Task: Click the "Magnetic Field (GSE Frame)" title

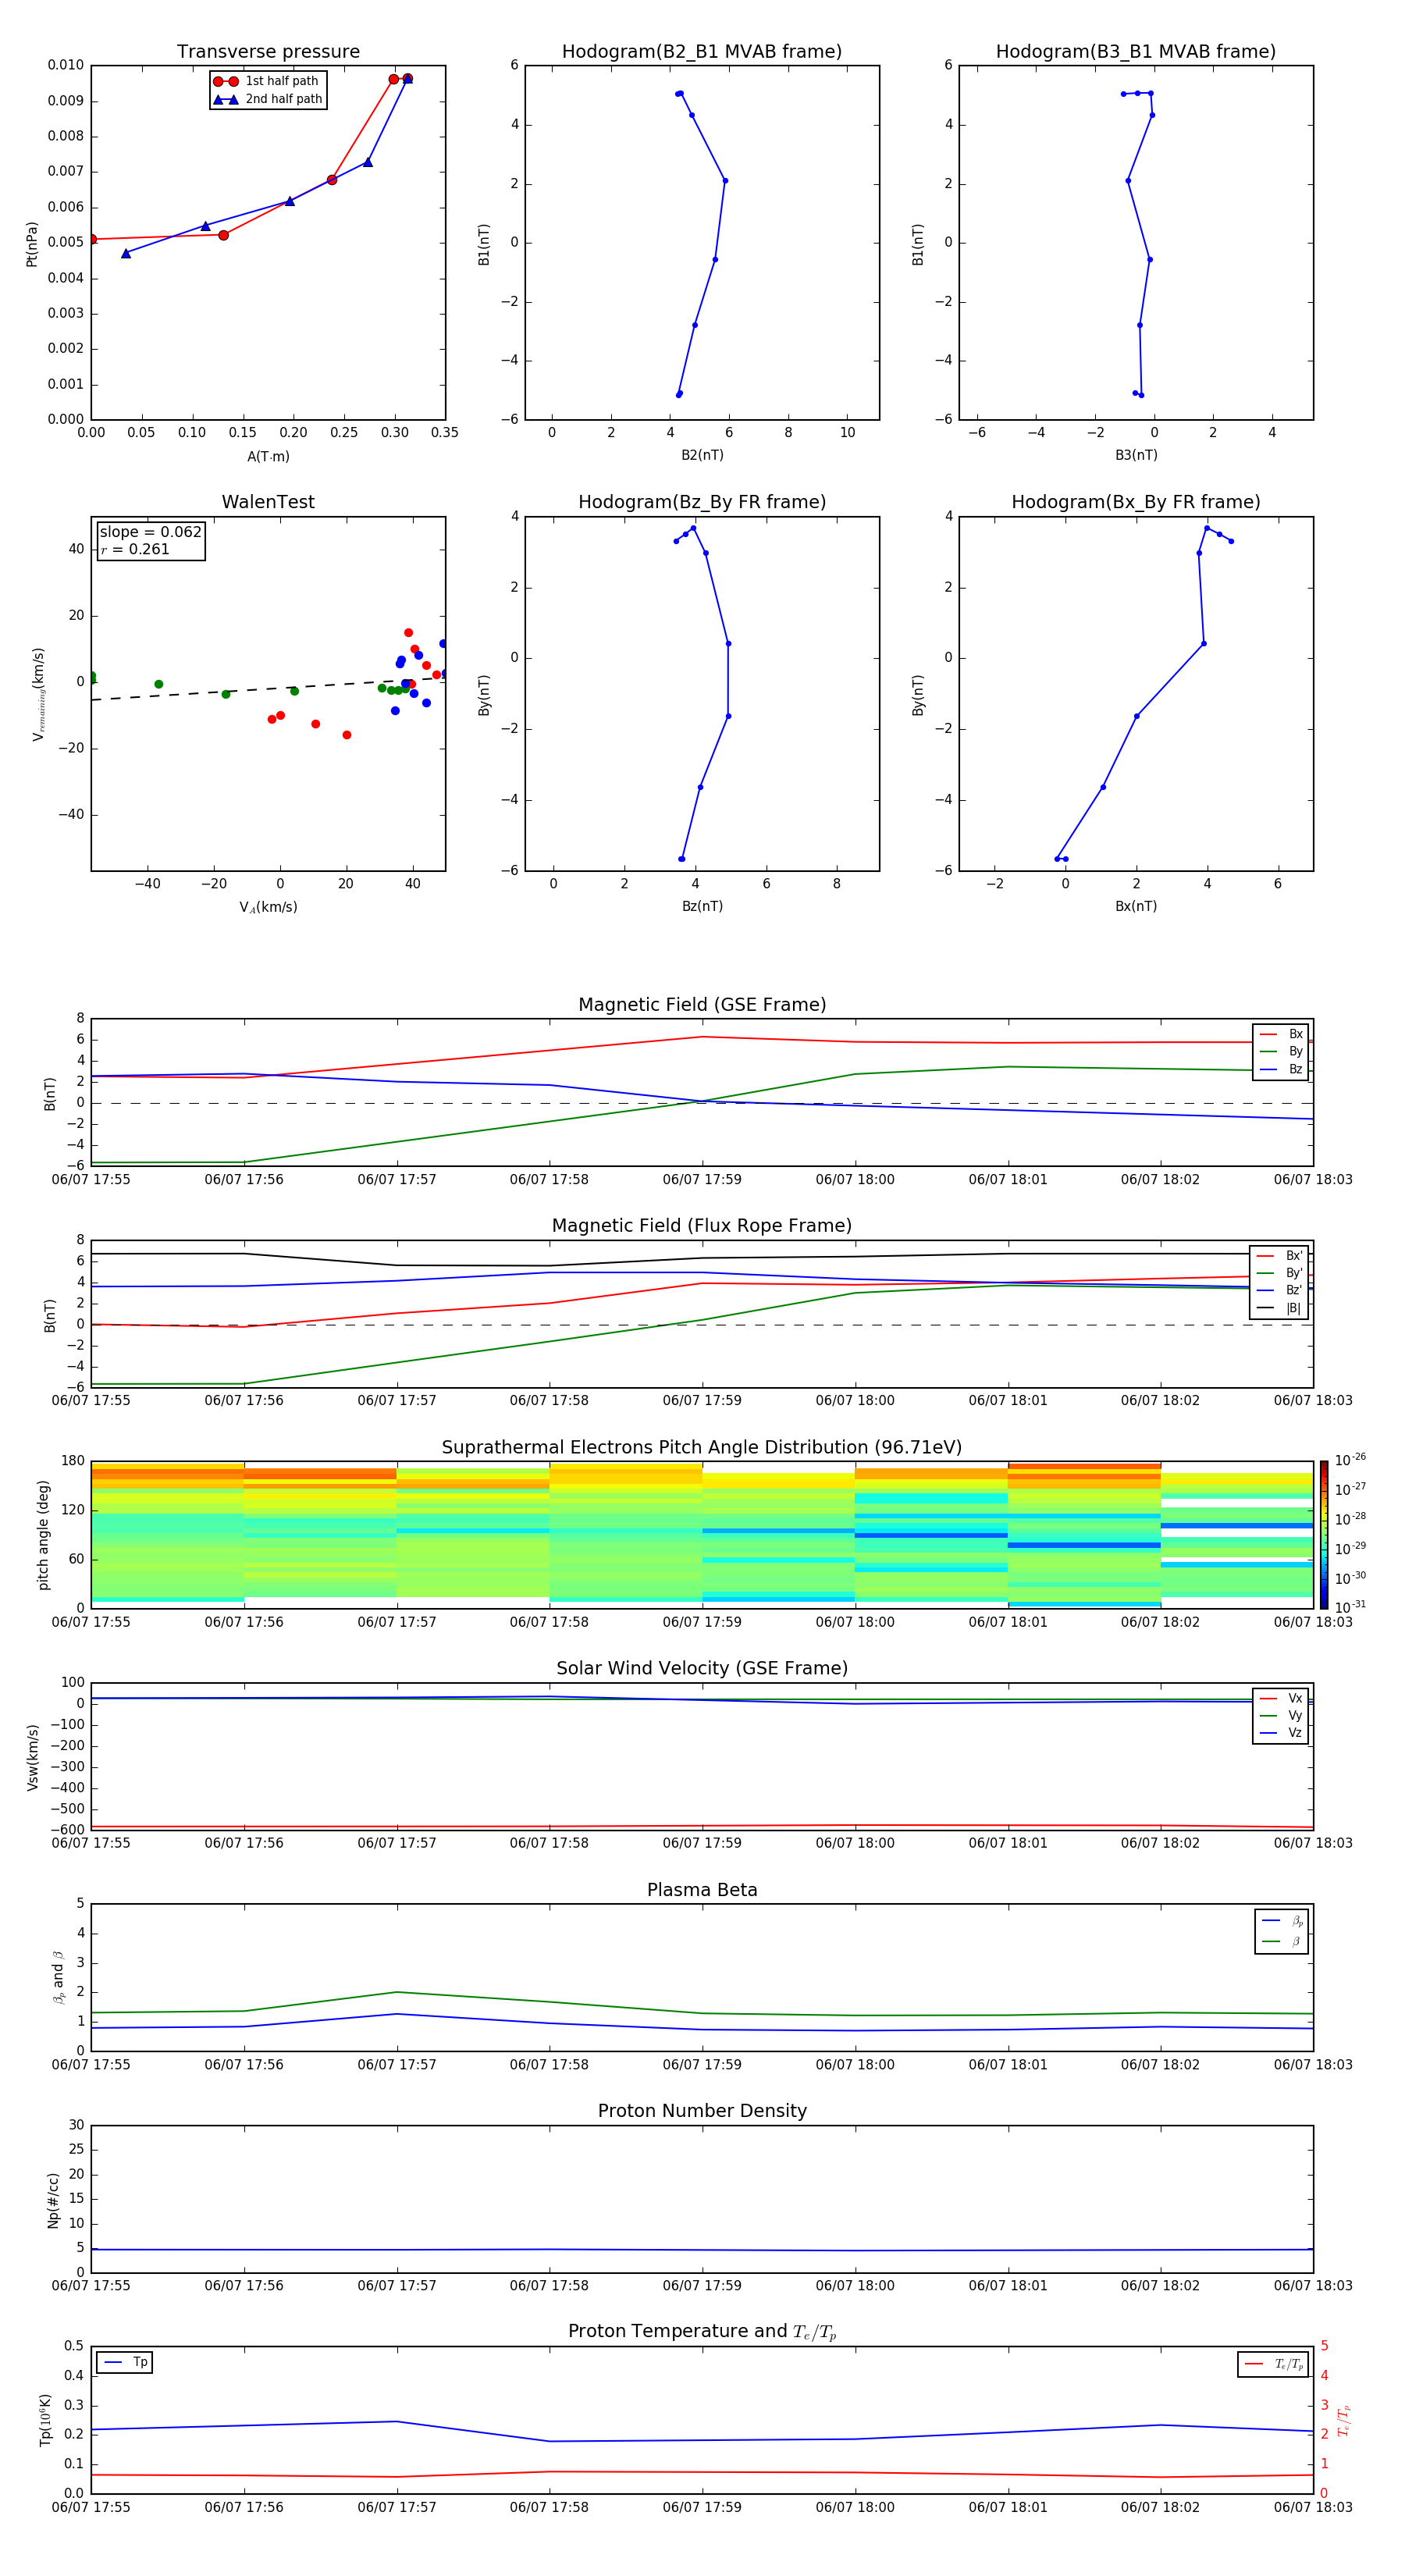Action: click(x=702, y=1005)
